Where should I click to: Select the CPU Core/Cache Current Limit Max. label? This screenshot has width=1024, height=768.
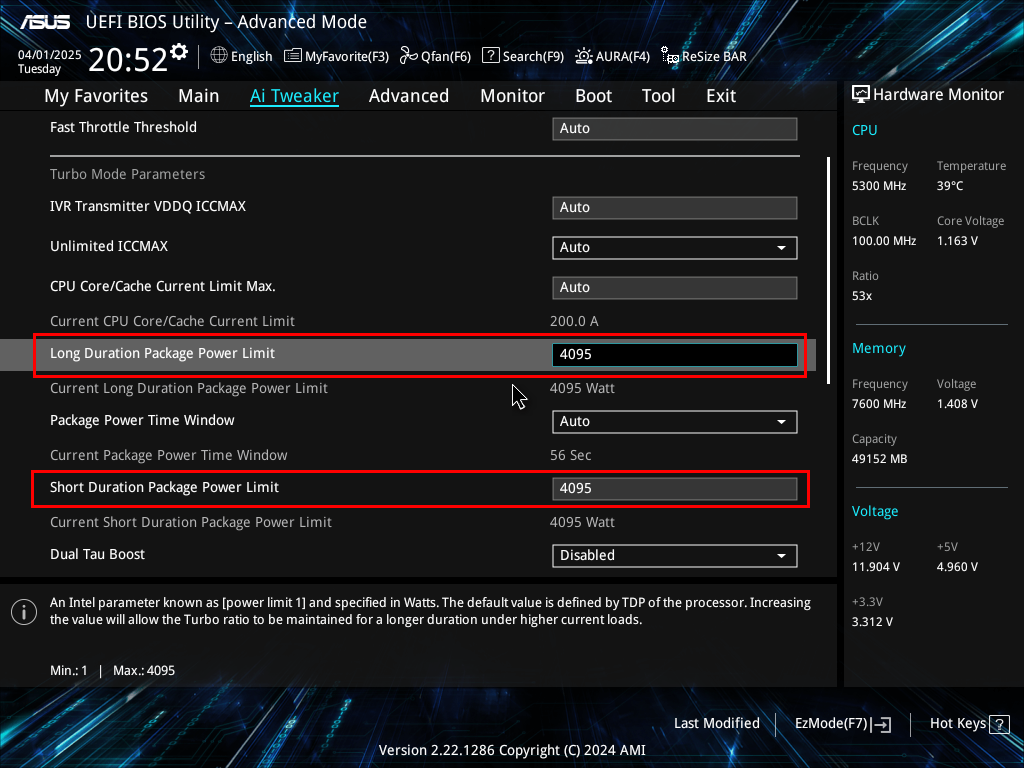tap(163, 287)
